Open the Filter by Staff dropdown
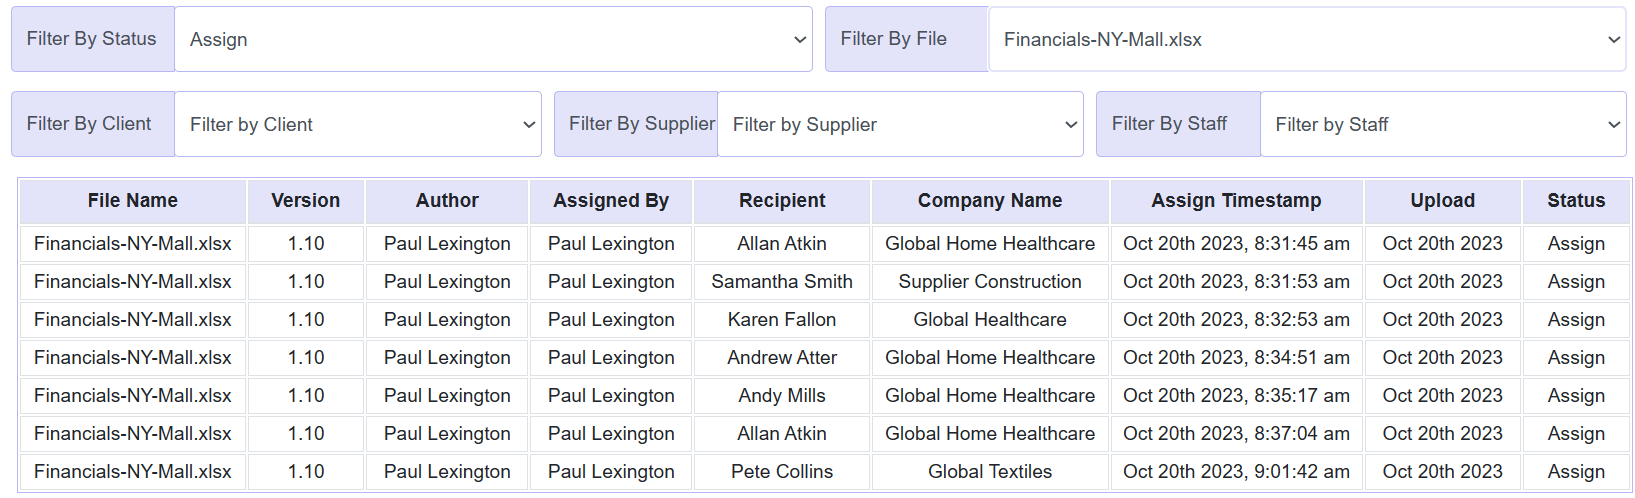This screenshot has height=498, width=1635. coord(1443,125)
